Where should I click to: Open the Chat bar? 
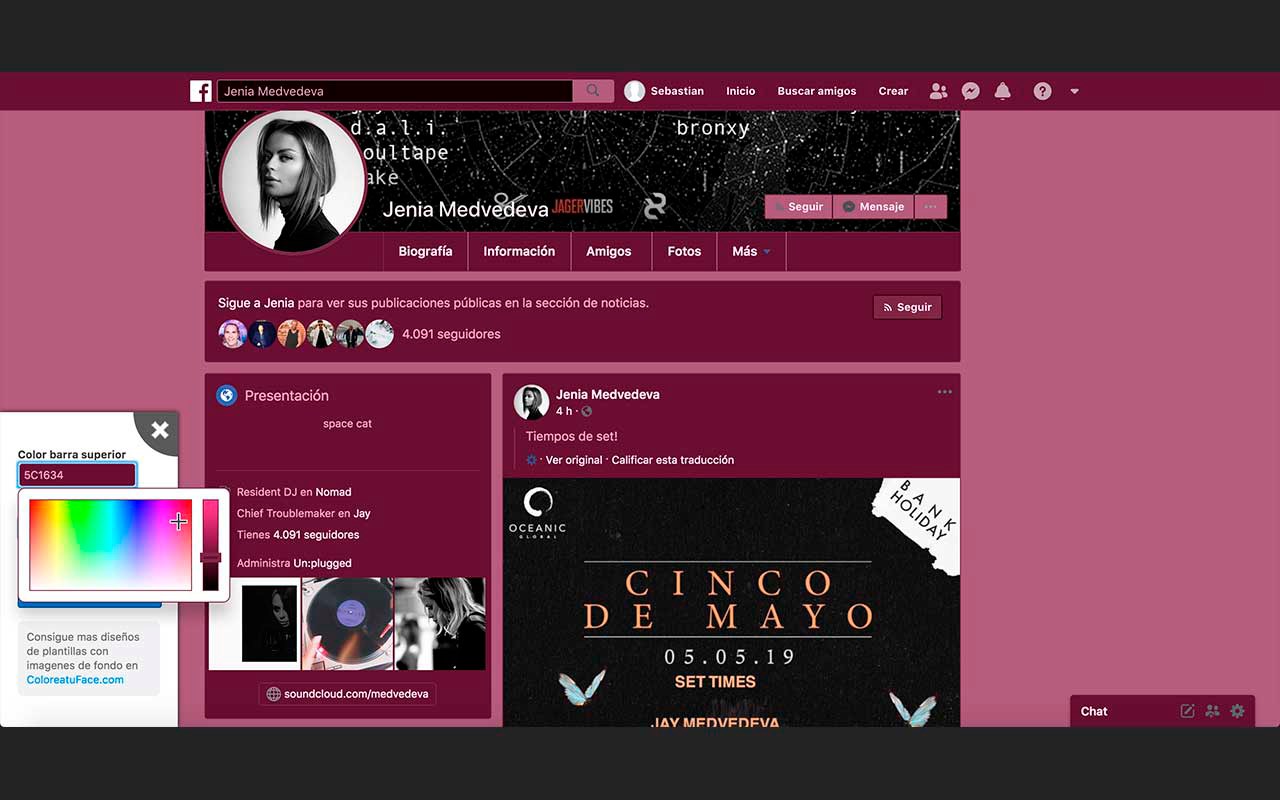click(1162, 711)
